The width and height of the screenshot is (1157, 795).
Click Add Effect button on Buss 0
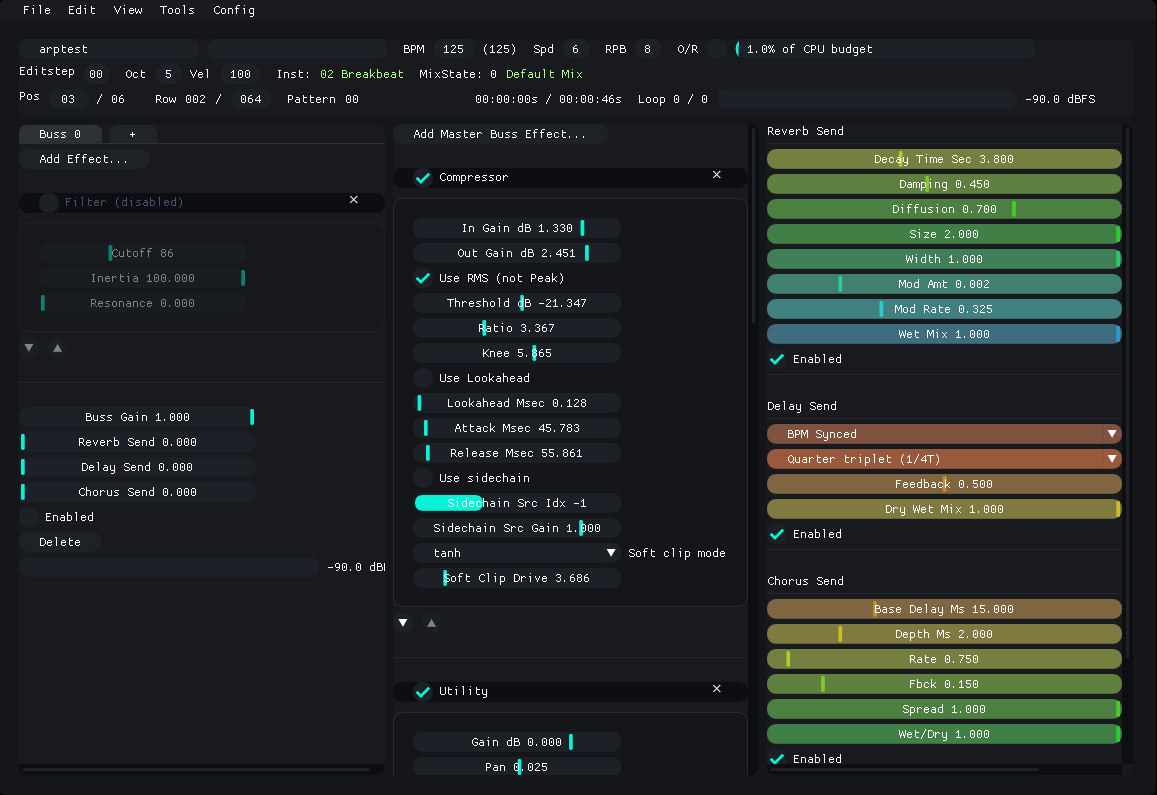tap(85, 158)
